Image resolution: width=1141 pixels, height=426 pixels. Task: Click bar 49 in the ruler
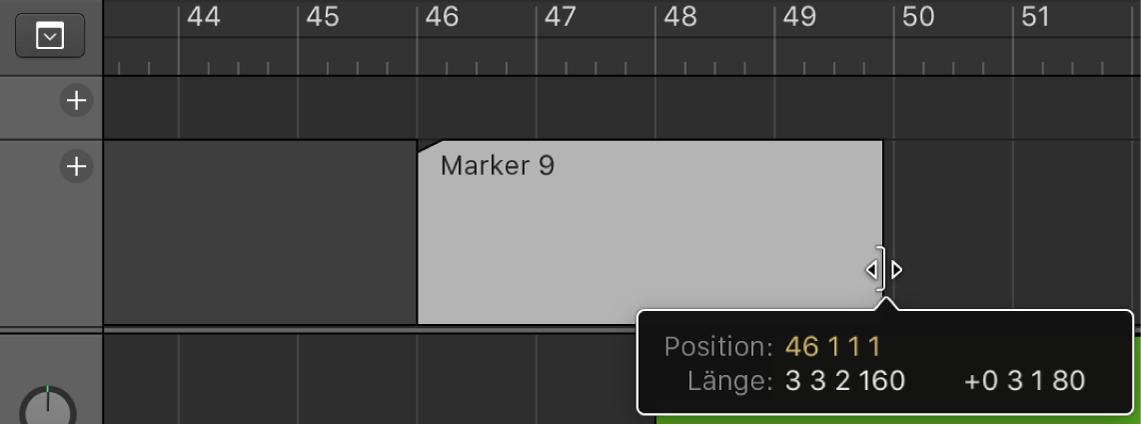click(799, 18)
